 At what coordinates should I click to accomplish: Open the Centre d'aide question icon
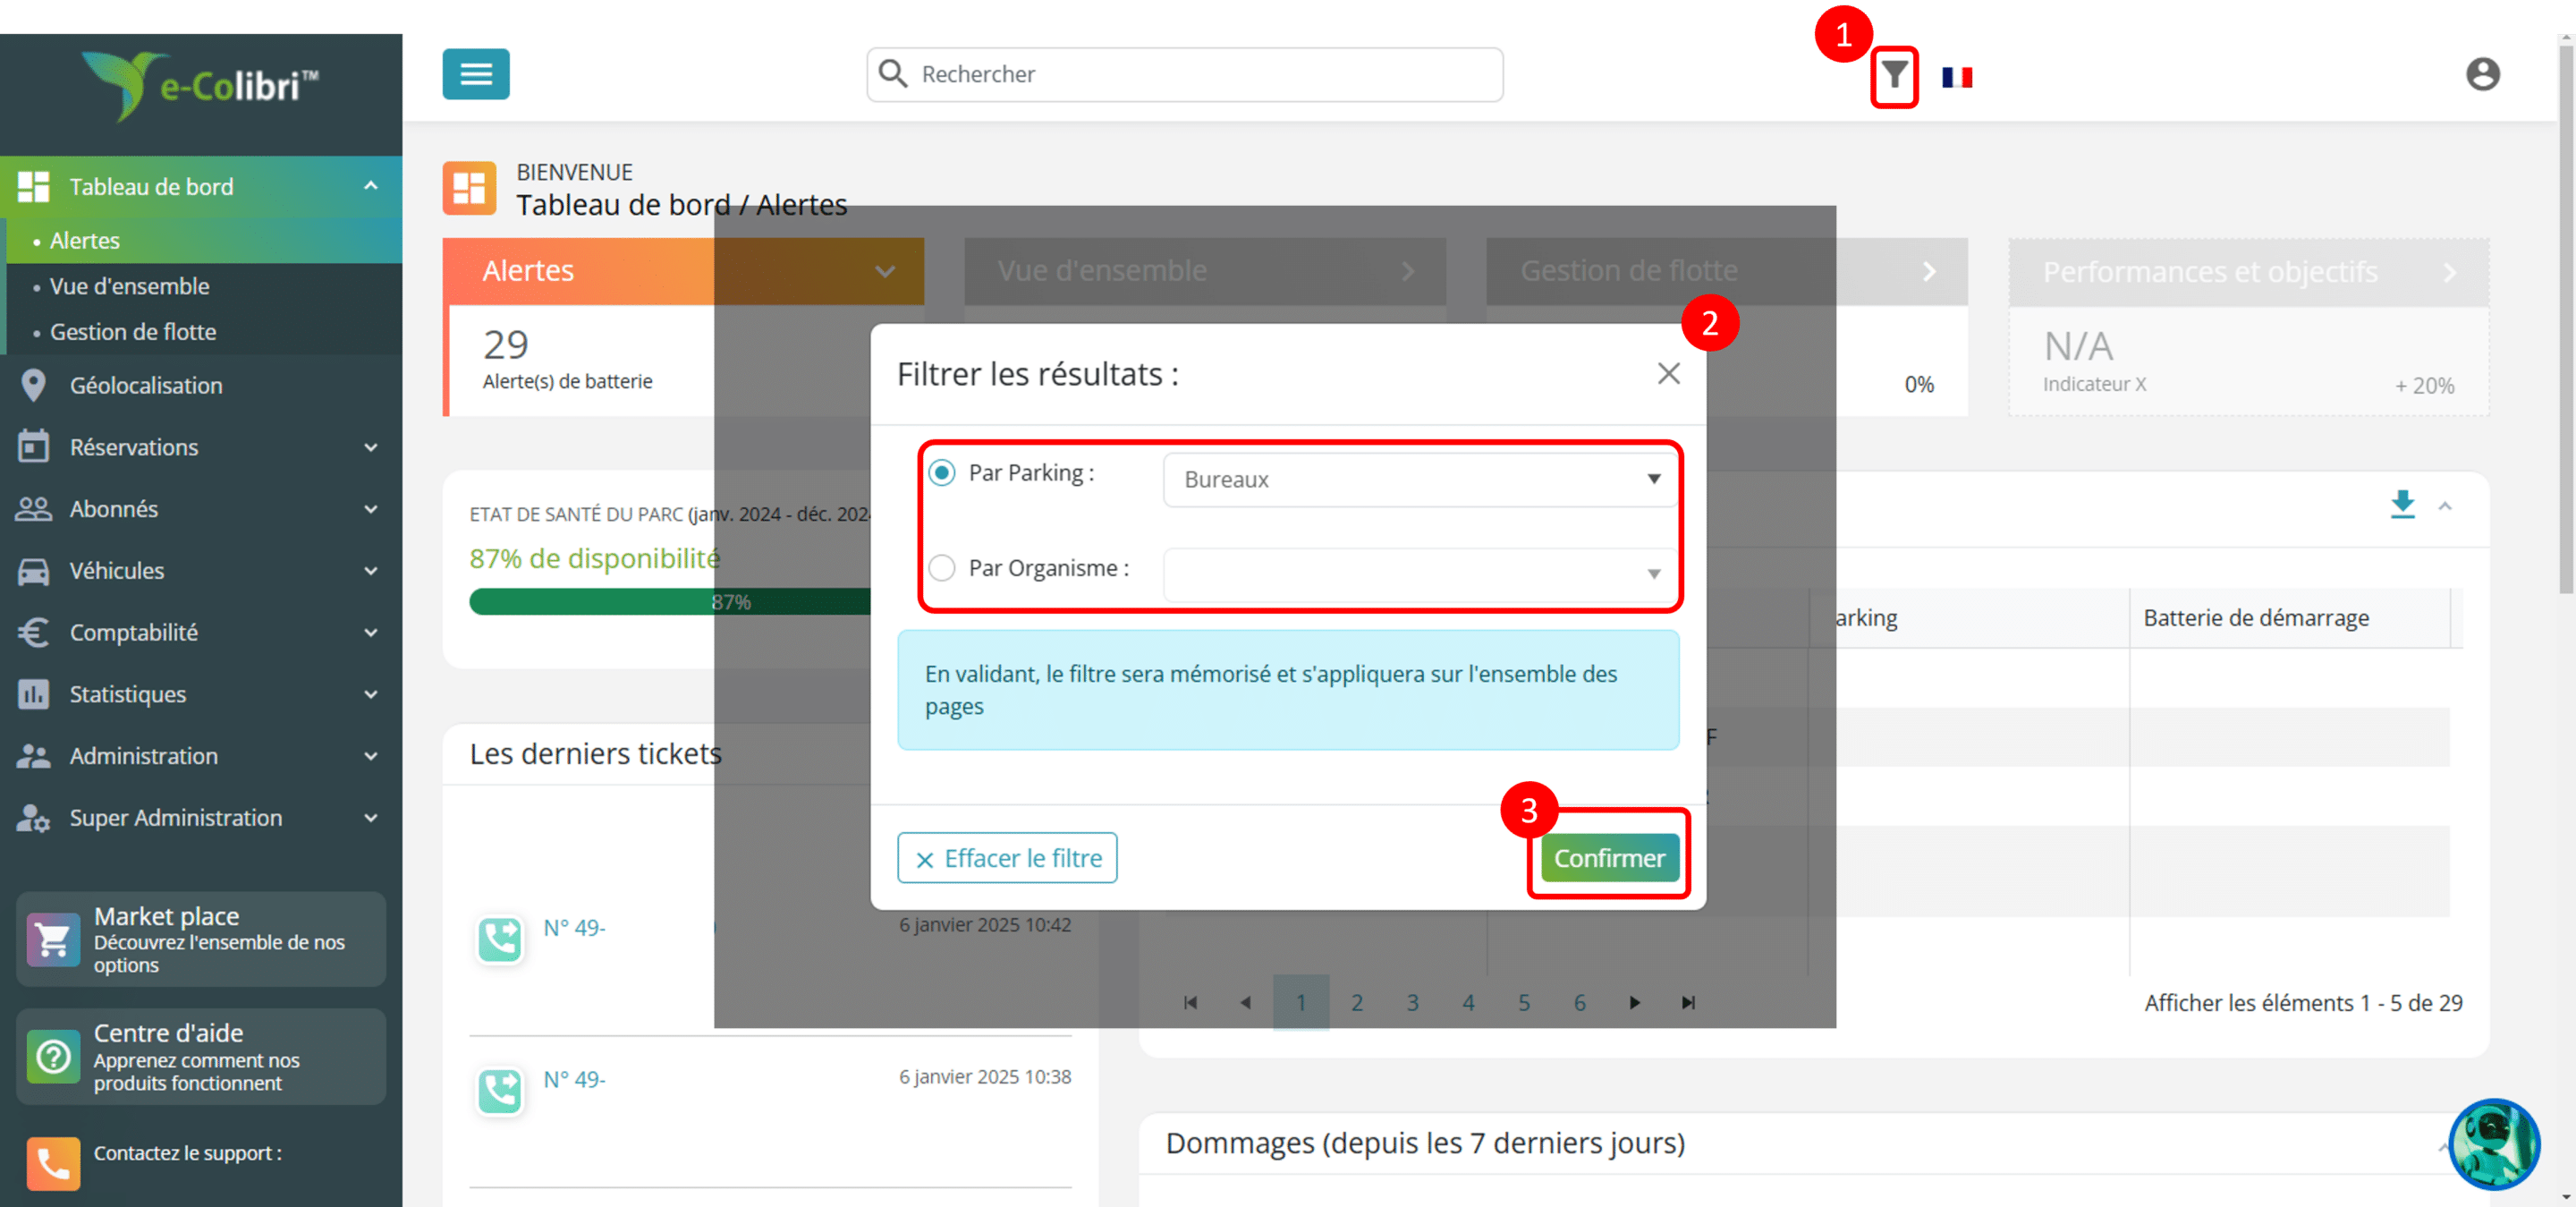(x=53, y=1056)
